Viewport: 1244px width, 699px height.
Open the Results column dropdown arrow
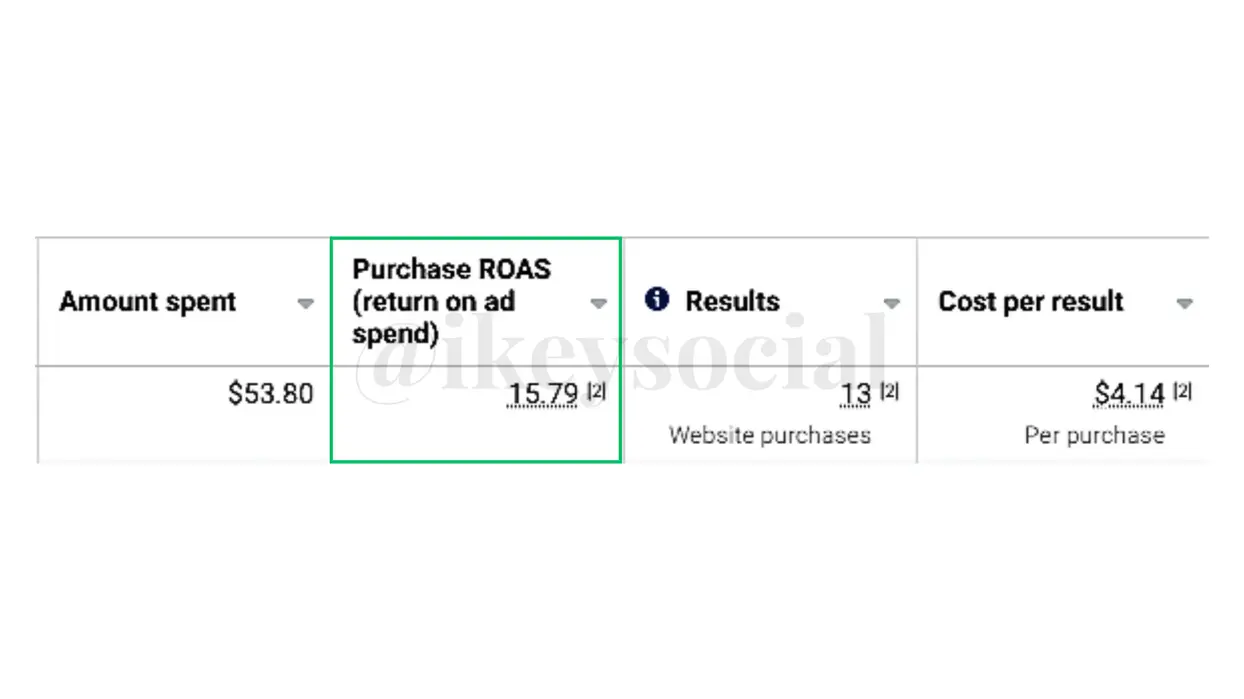point(891,304)
